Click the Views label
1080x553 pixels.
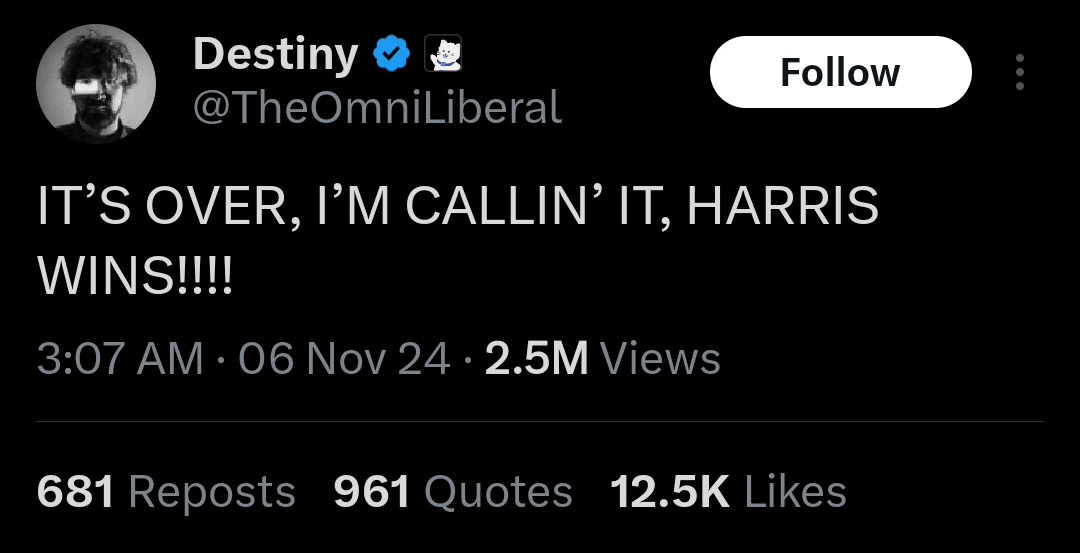662,358
